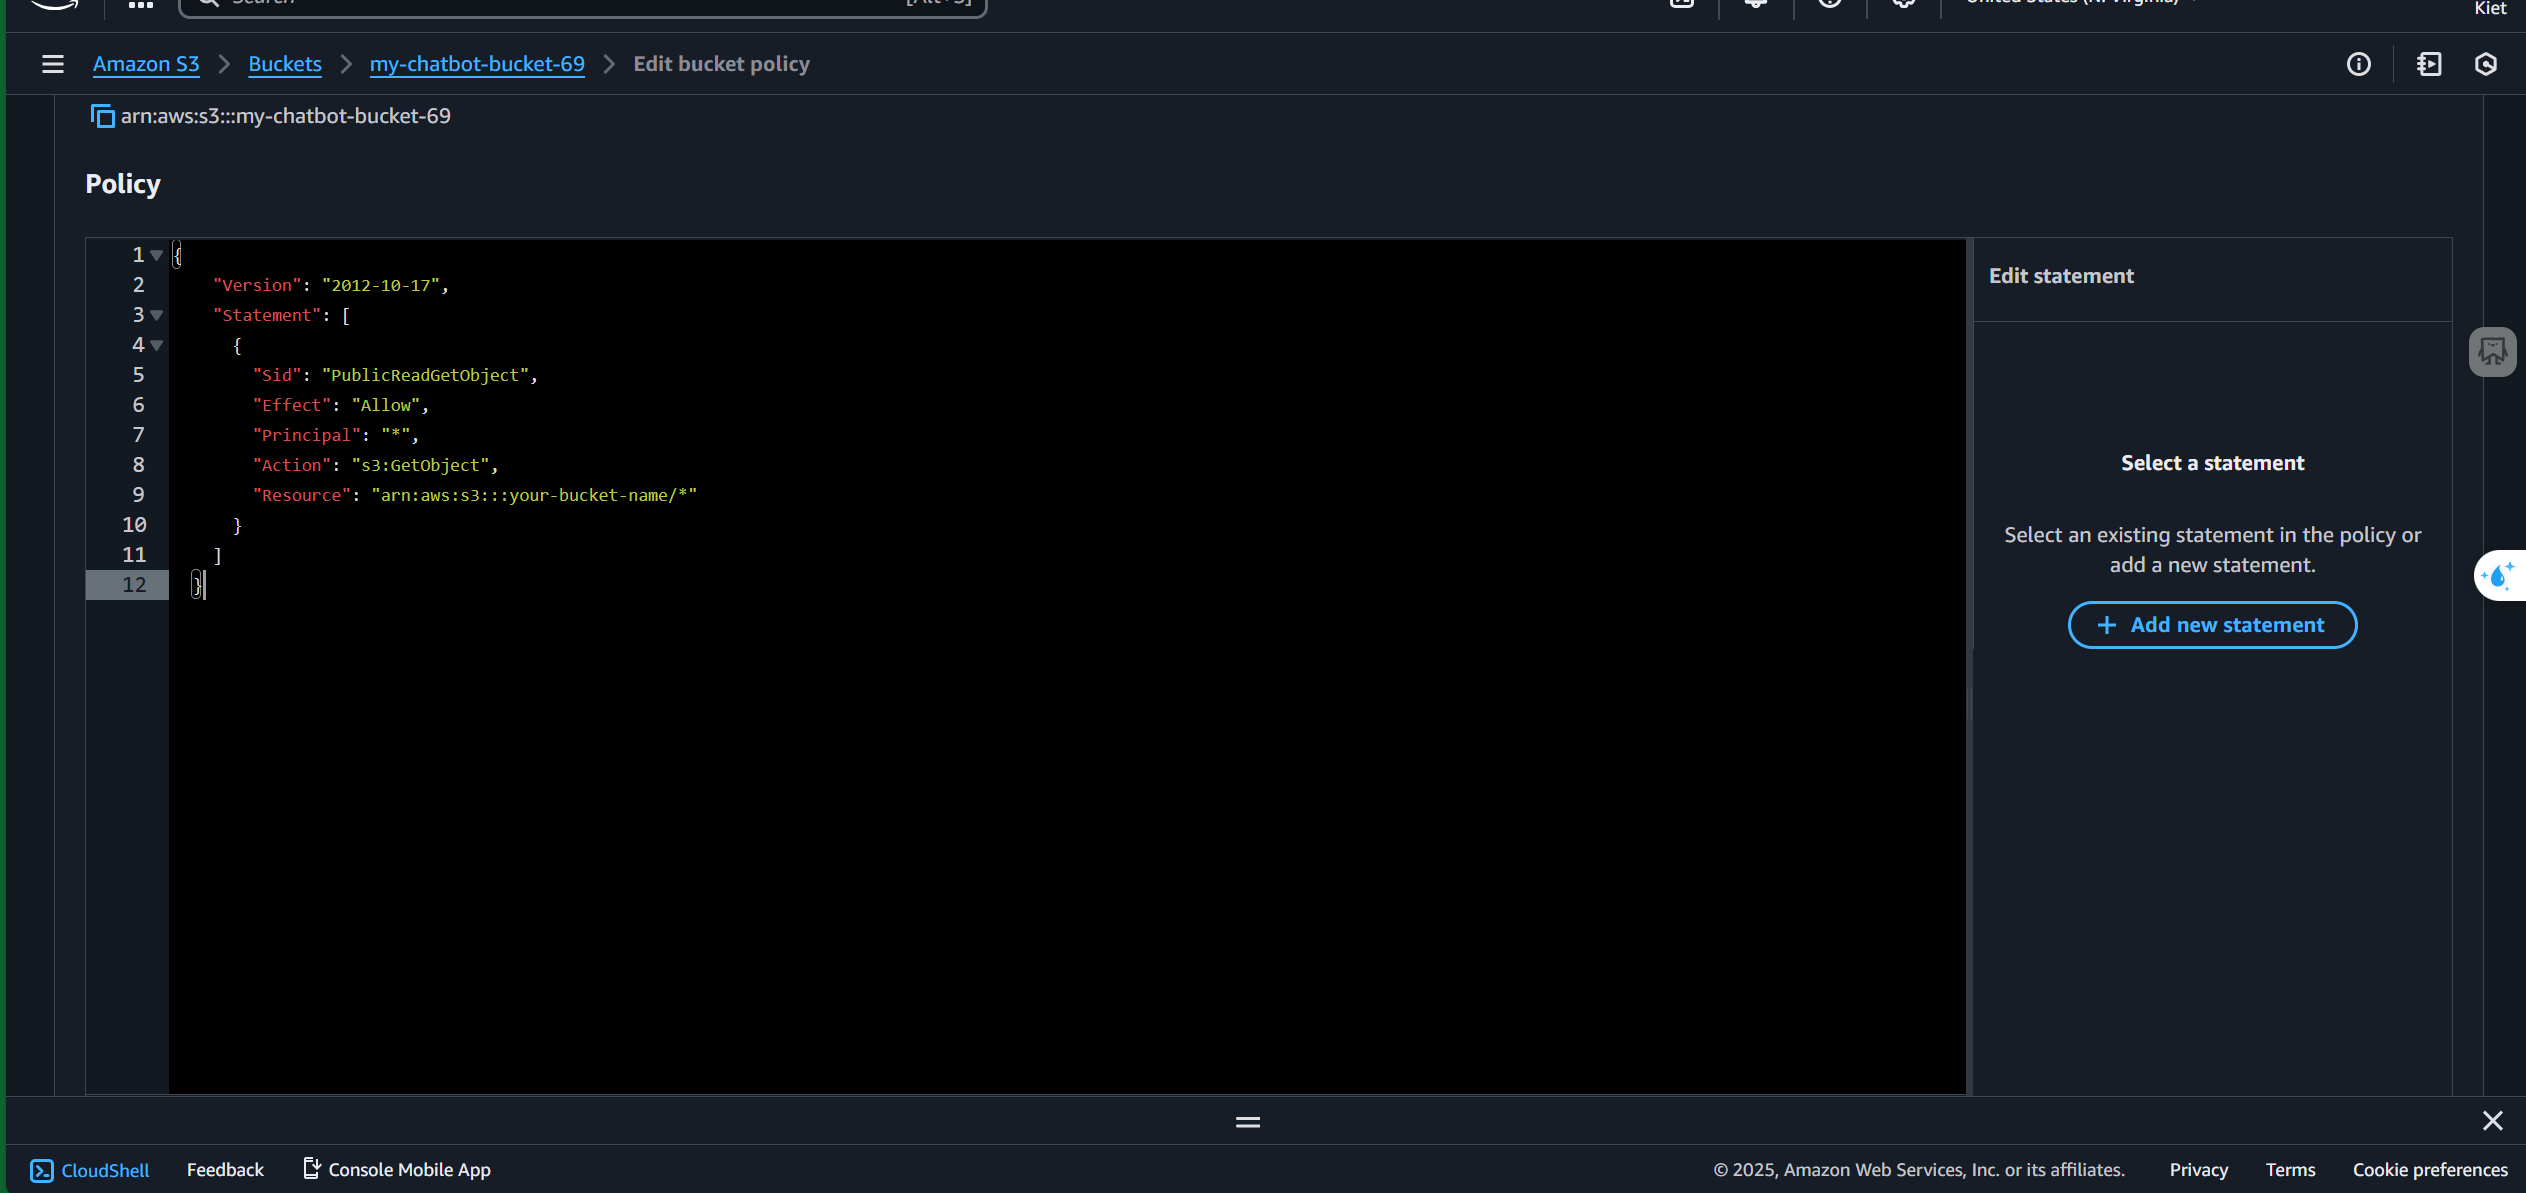
Task: Collapse the code fold on line 1
Action: tap(157, 255)
